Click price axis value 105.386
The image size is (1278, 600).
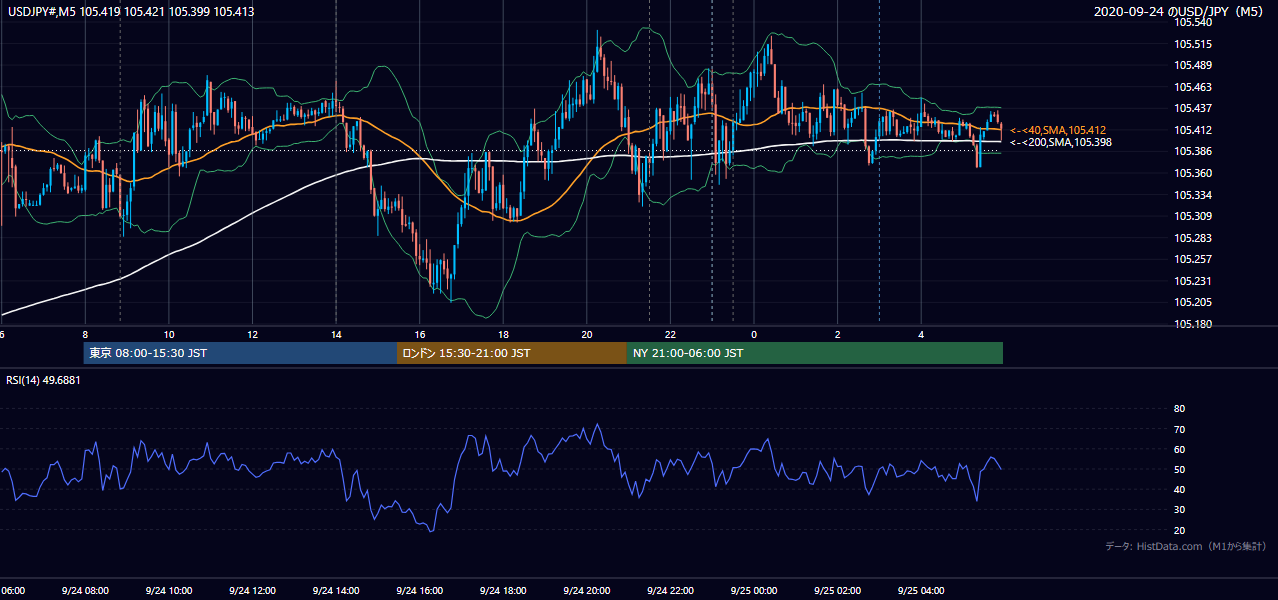coord(1194,151)
